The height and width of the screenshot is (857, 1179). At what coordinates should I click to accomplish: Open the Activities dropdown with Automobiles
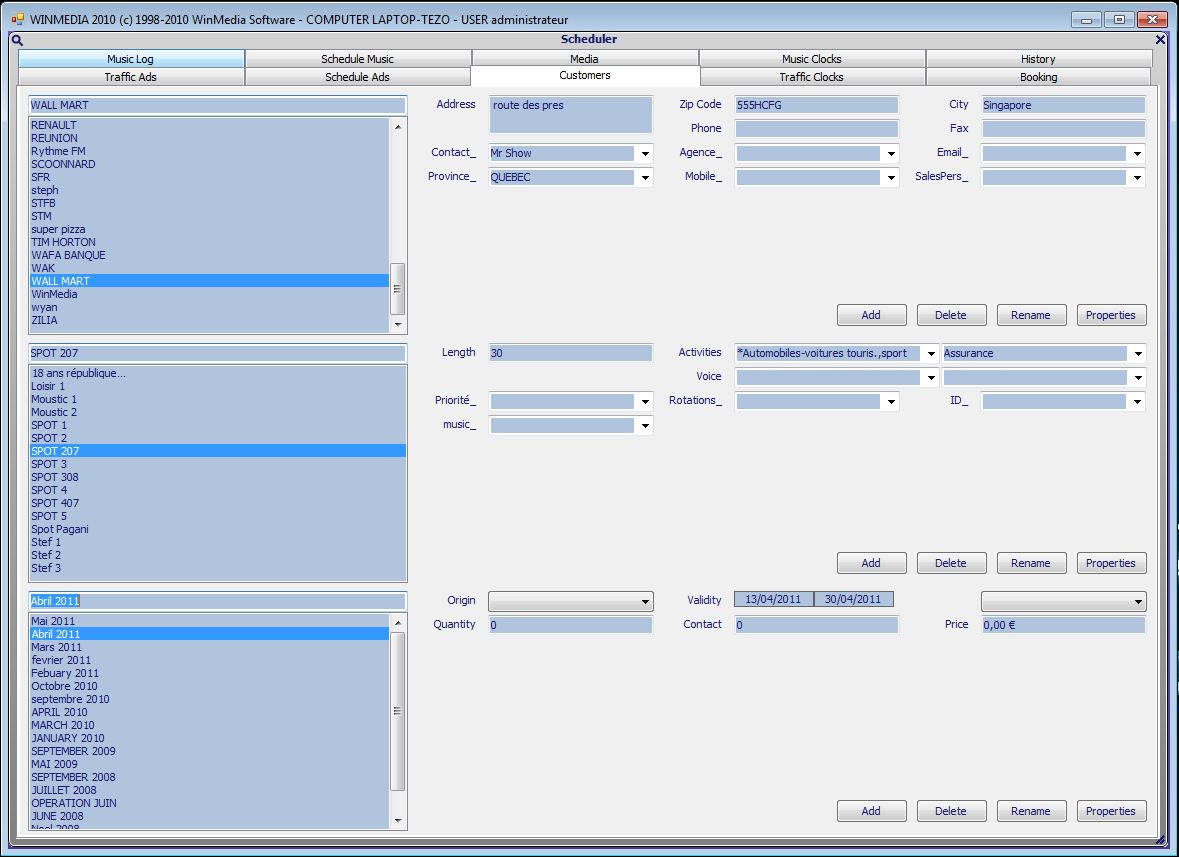(930, 354)
